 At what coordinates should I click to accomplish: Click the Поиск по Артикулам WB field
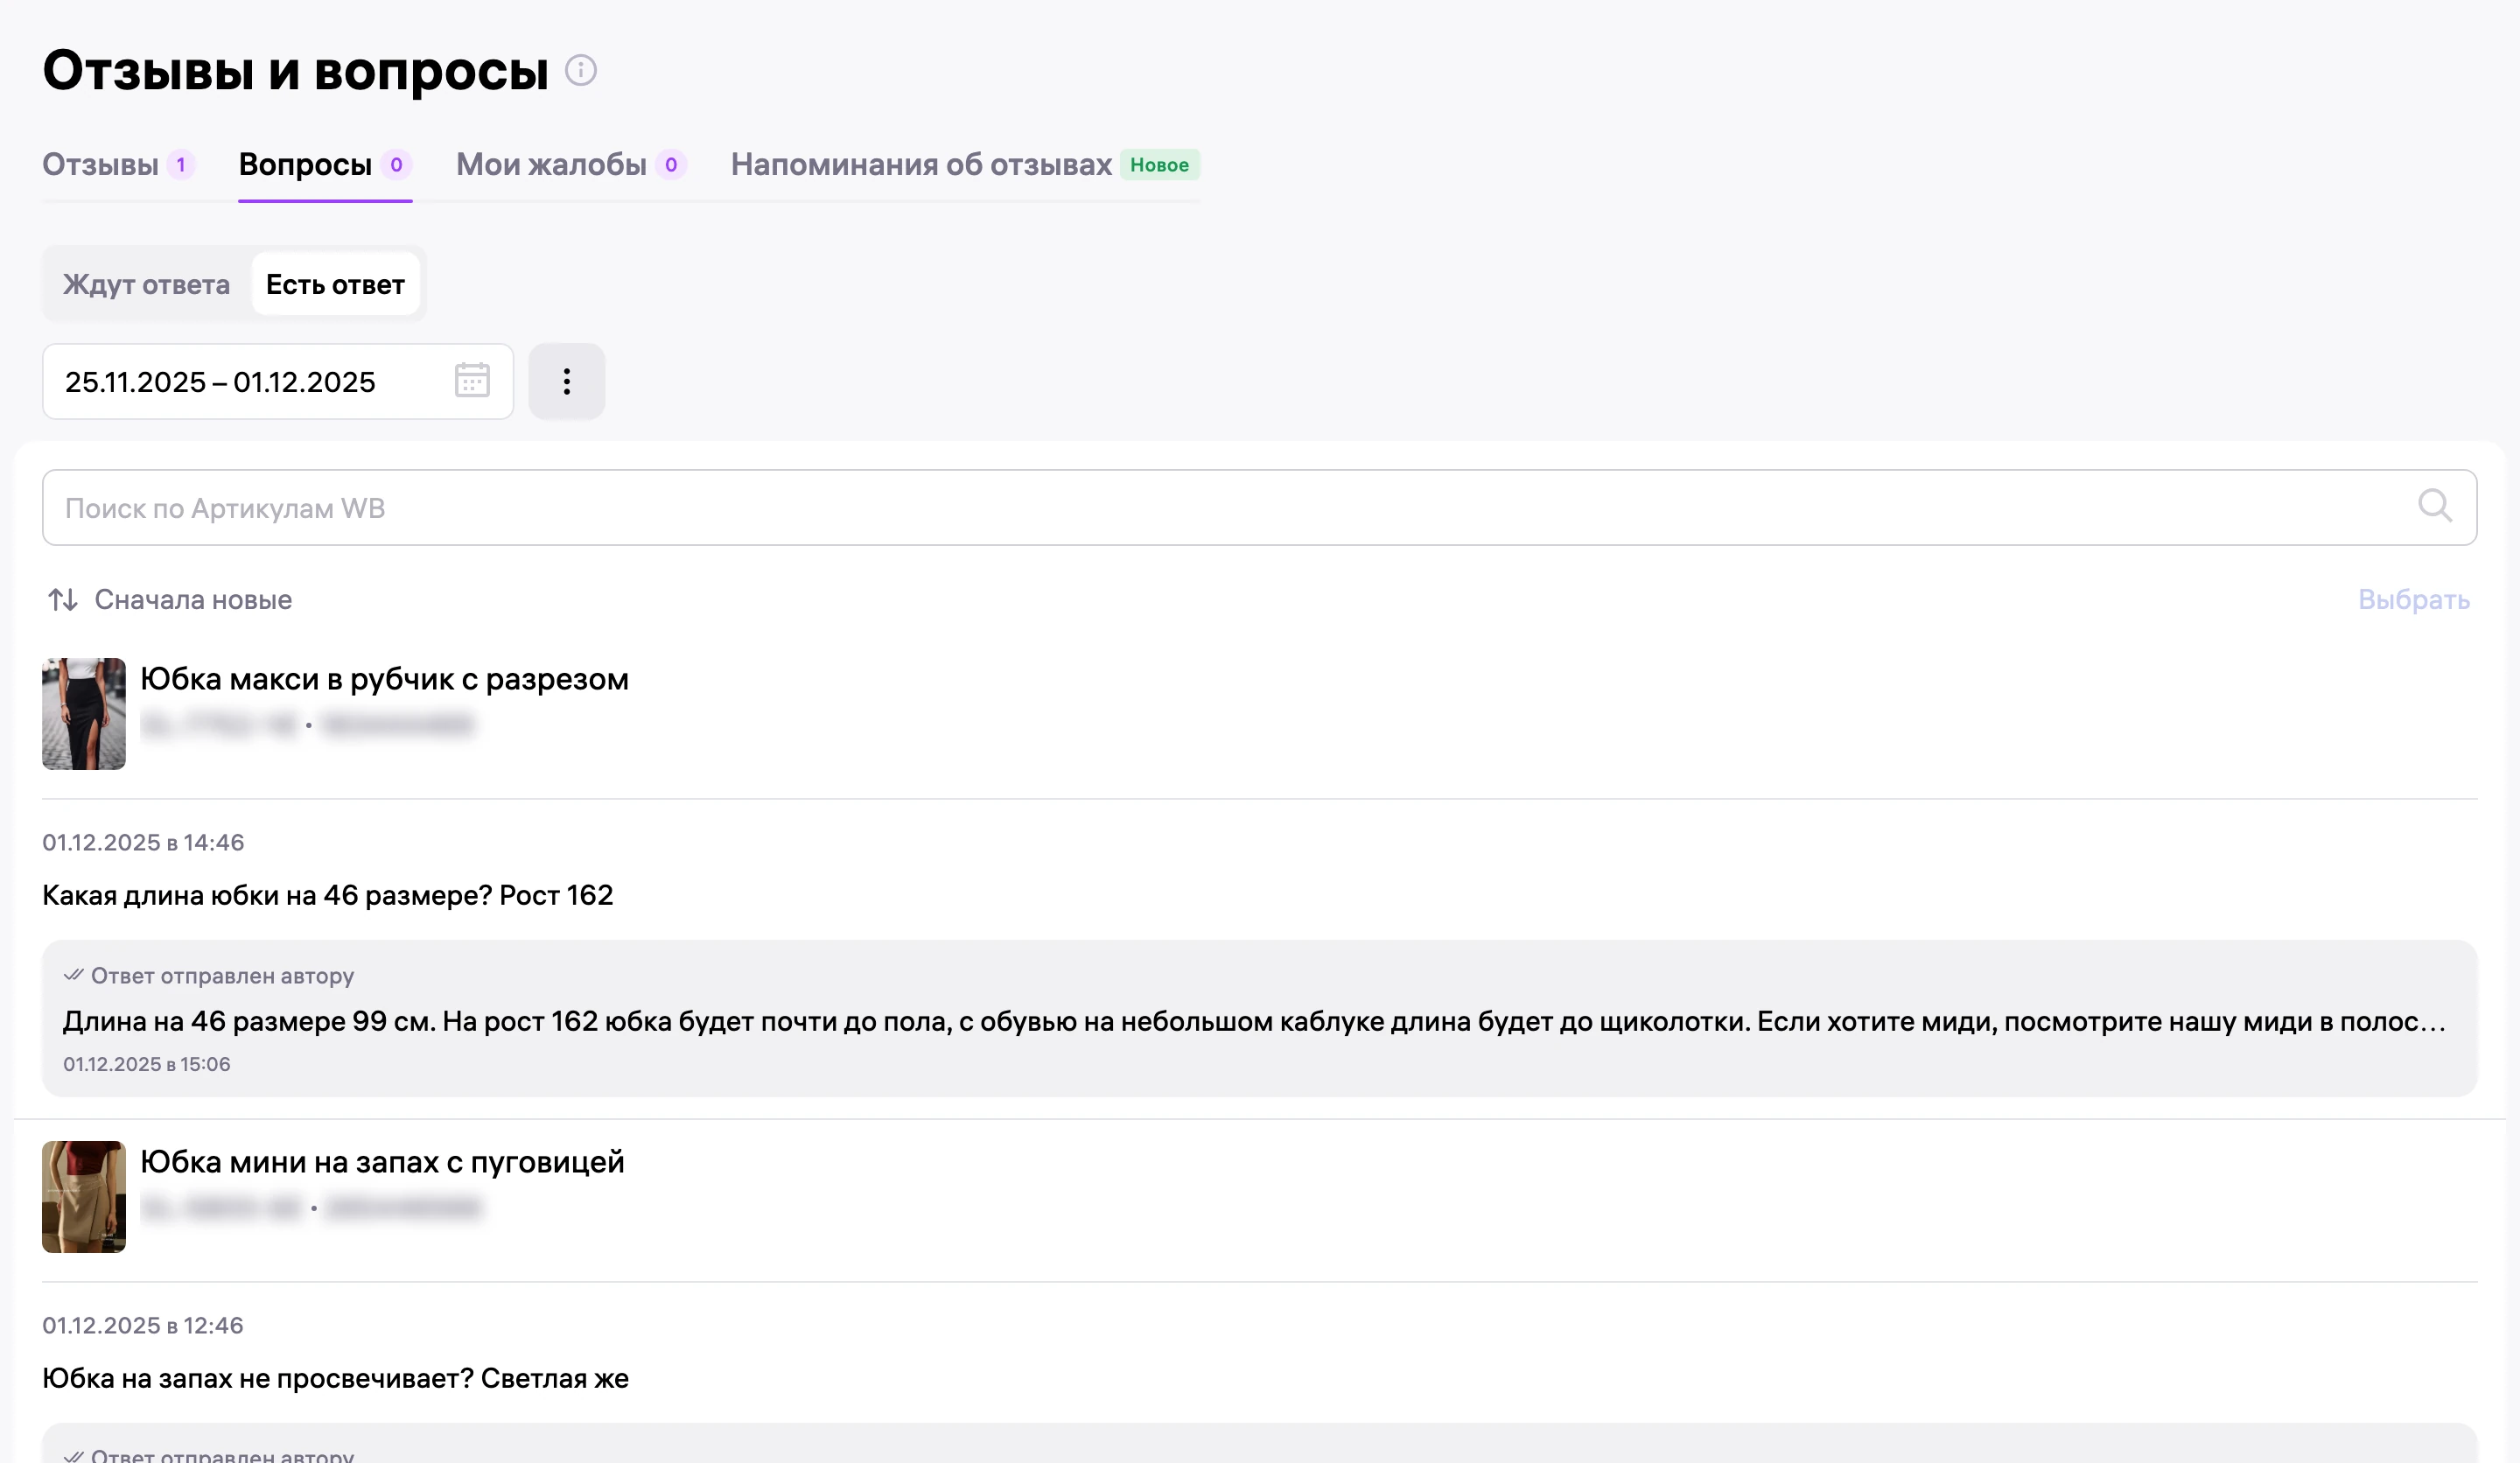[1259, 507]
